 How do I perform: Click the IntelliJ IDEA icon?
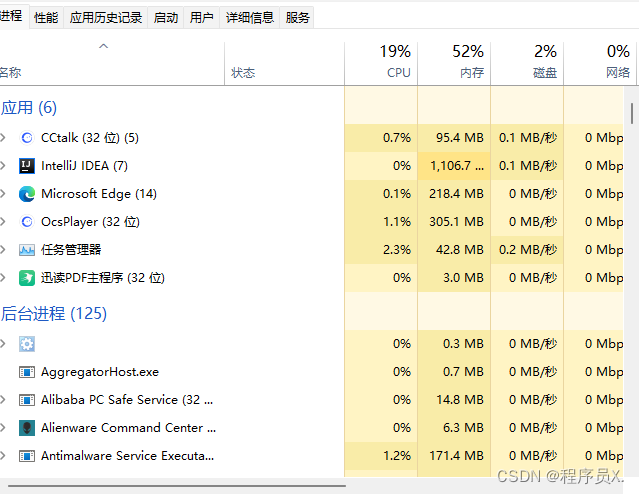(27, 166)
